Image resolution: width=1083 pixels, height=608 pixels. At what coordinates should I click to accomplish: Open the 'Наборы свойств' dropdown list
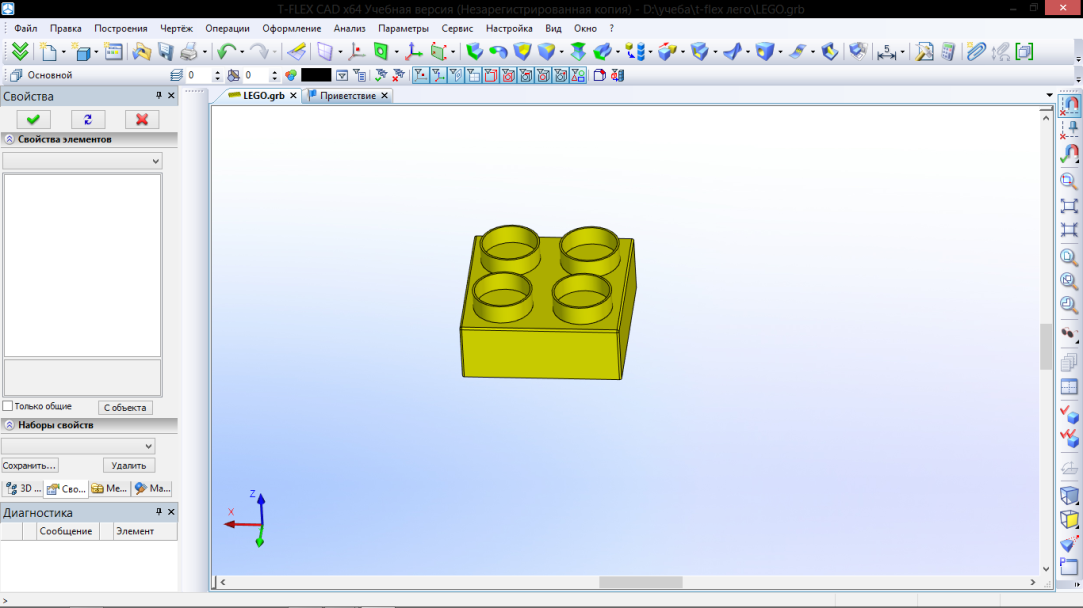(78, 446)
